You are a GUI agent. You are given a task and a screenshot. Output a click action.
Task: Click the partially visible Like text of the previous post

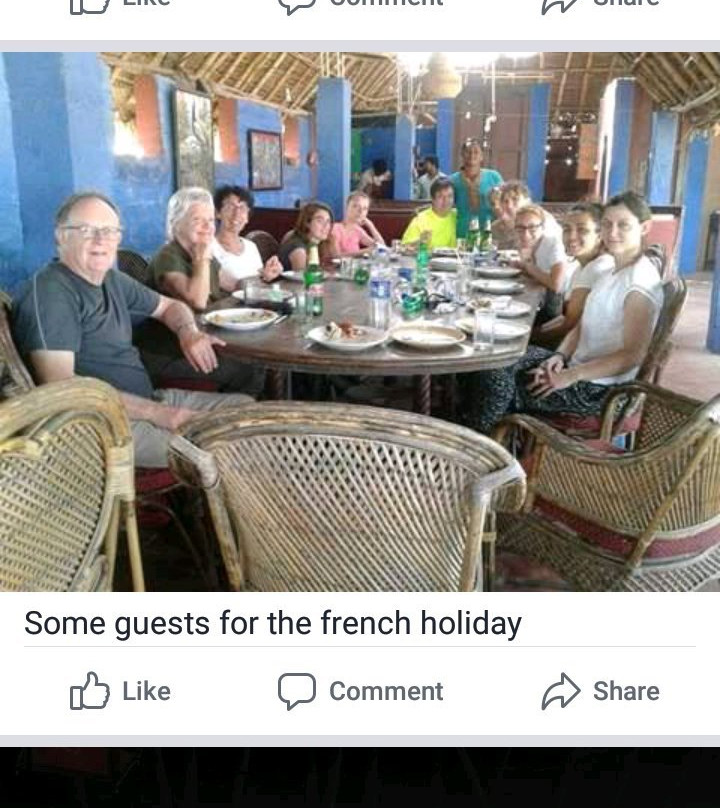pyautogui.click(x=146, y=3)
